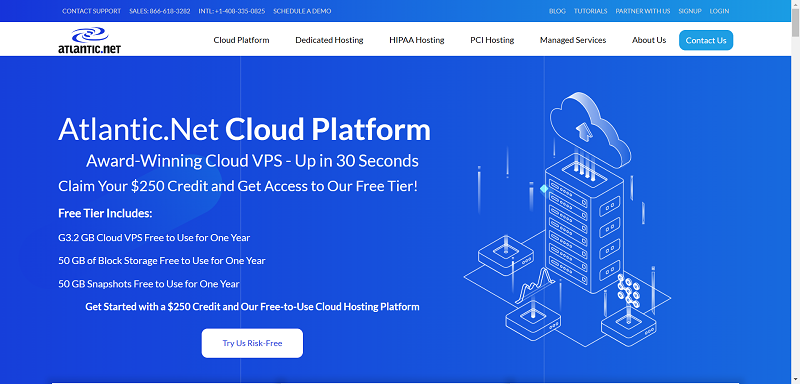Image resolution: width=800 pixels, height=384 pixels.
Task: Open the HIPAA Hosting menu
Action: click(416, 40)
